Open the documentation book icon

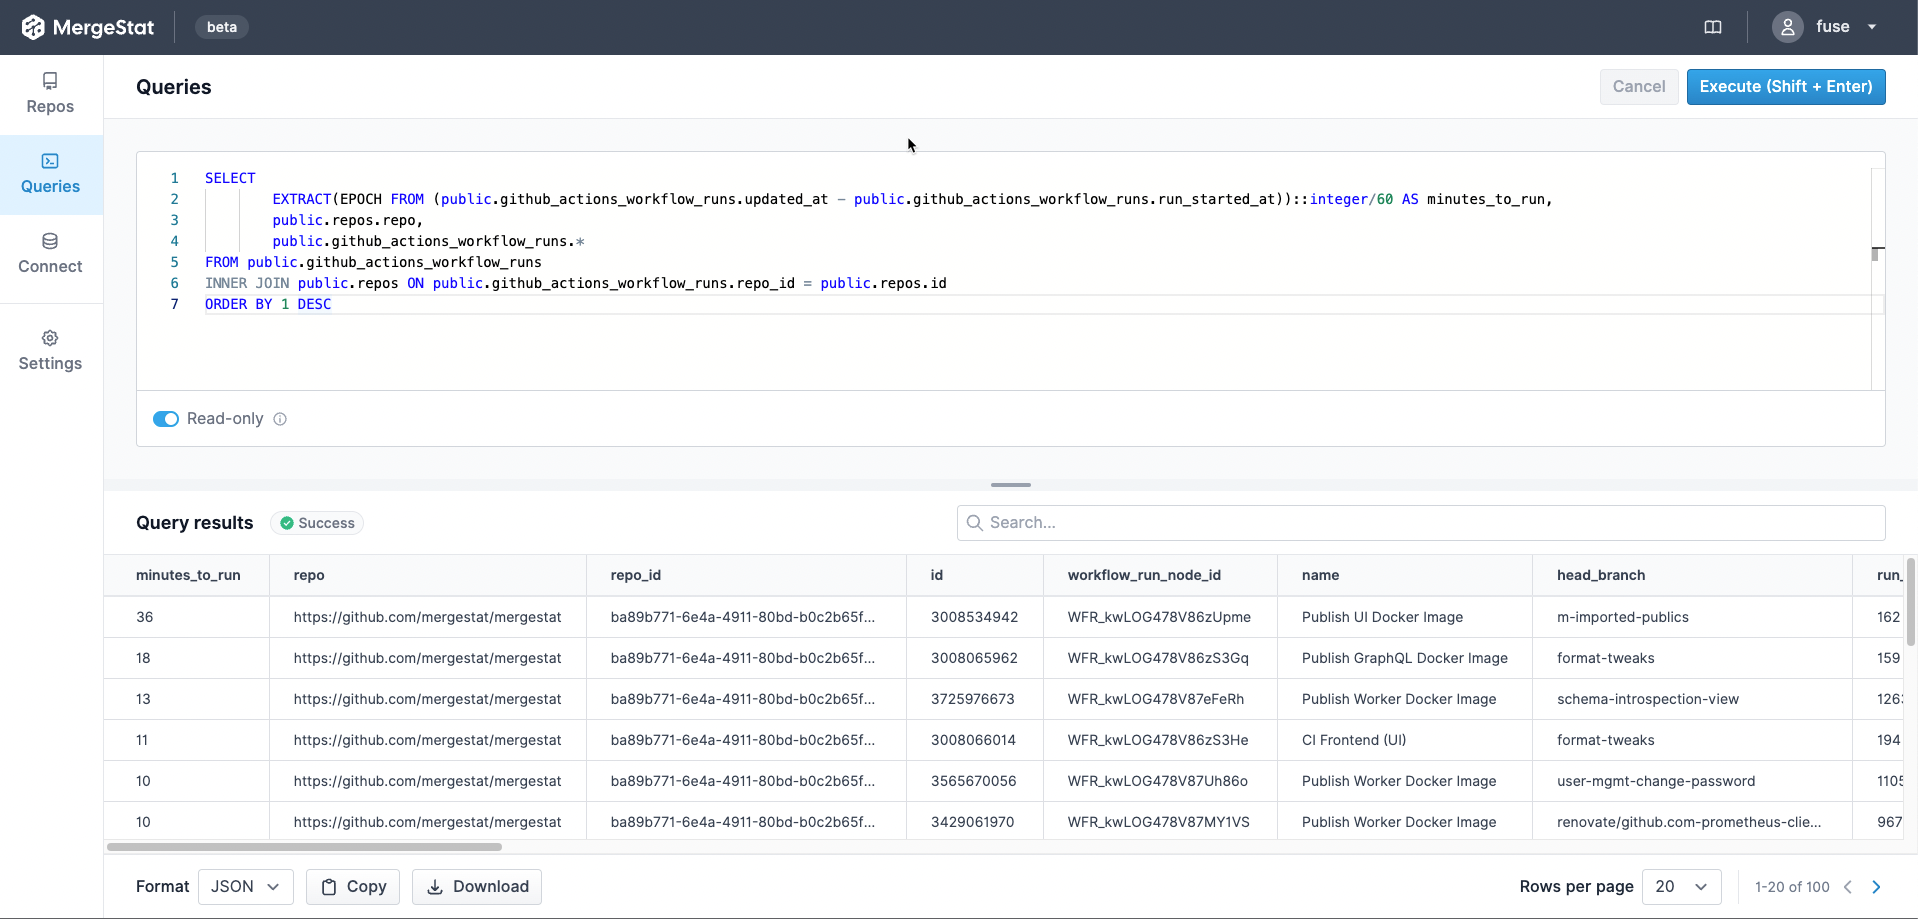click(x=1713, y=27)
